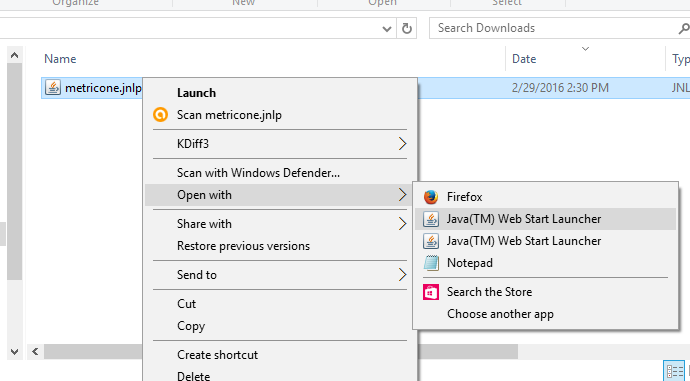
Task: Click the Firefox icon in Open with submenu
Action: pyautogui.click(x=431, y=197)
